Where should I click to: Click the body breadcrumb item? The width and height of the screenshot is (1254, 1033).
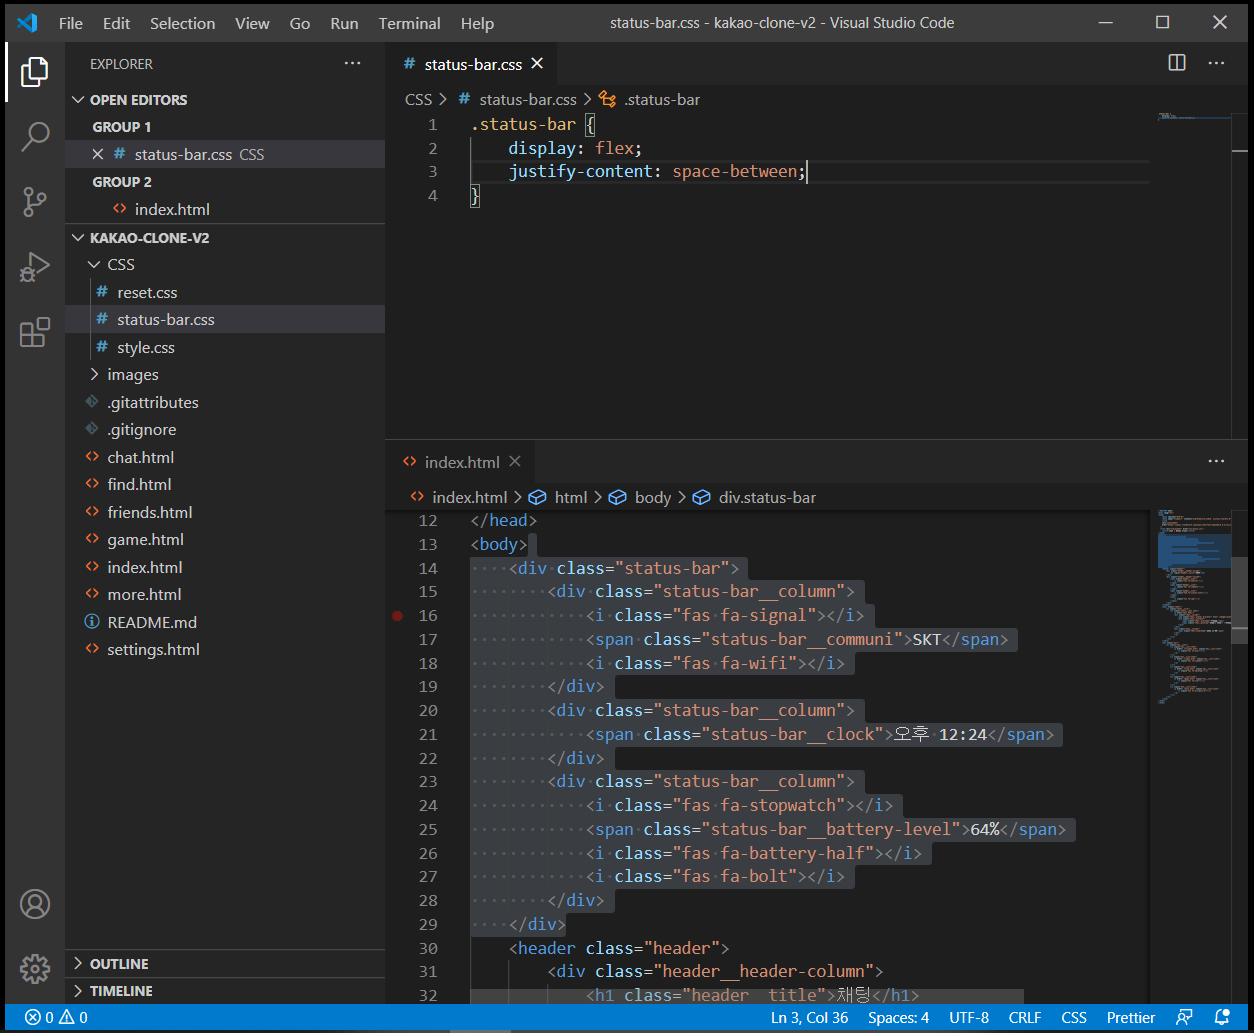coord(641,497)
